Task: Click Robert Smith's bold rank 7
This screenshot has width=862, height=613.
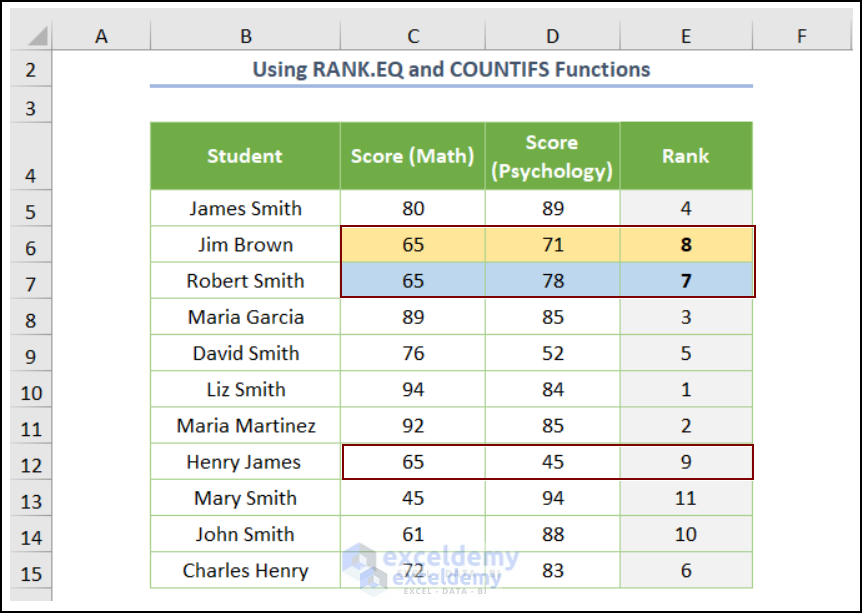Action: click(686, 281)
